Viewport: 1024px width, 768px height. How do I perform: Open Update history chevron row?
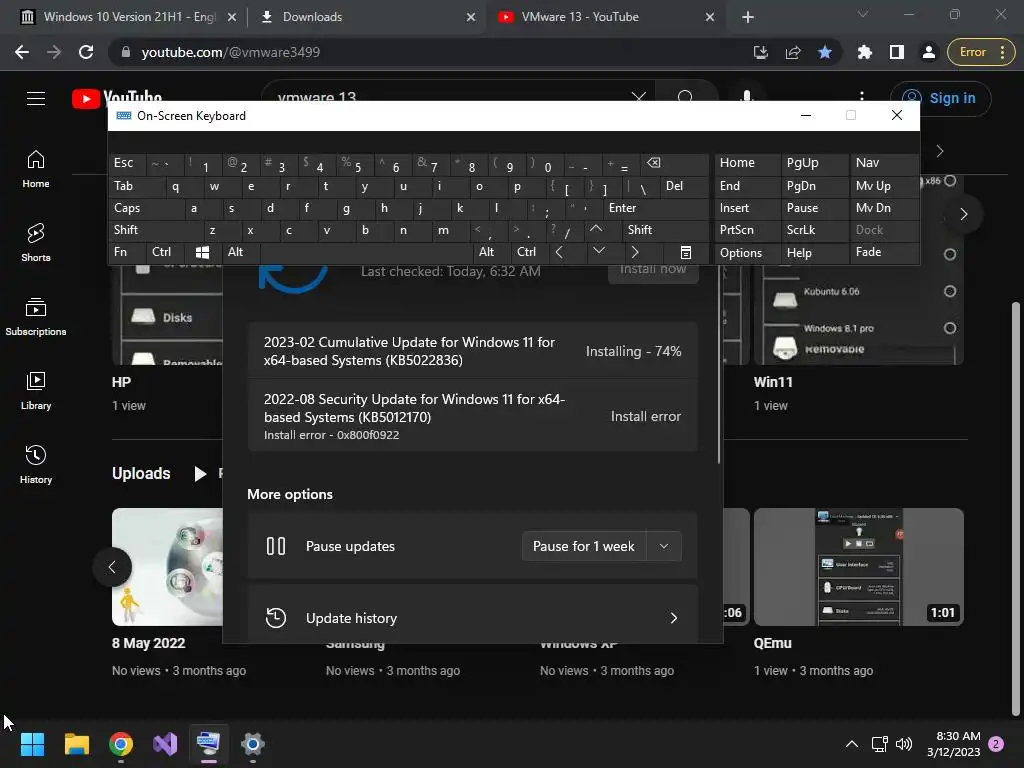472,618
